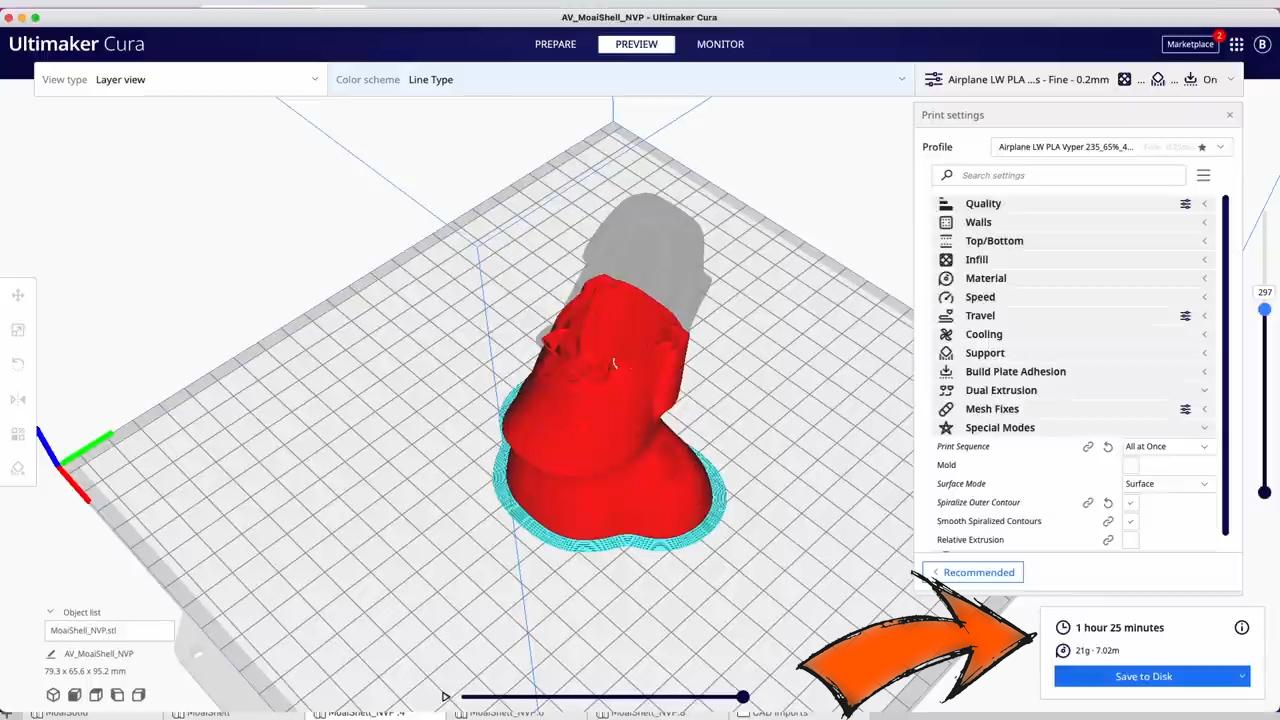Click the Quality section settings icon
The image size is (1280, 720).
click(x=1185, y=203)
